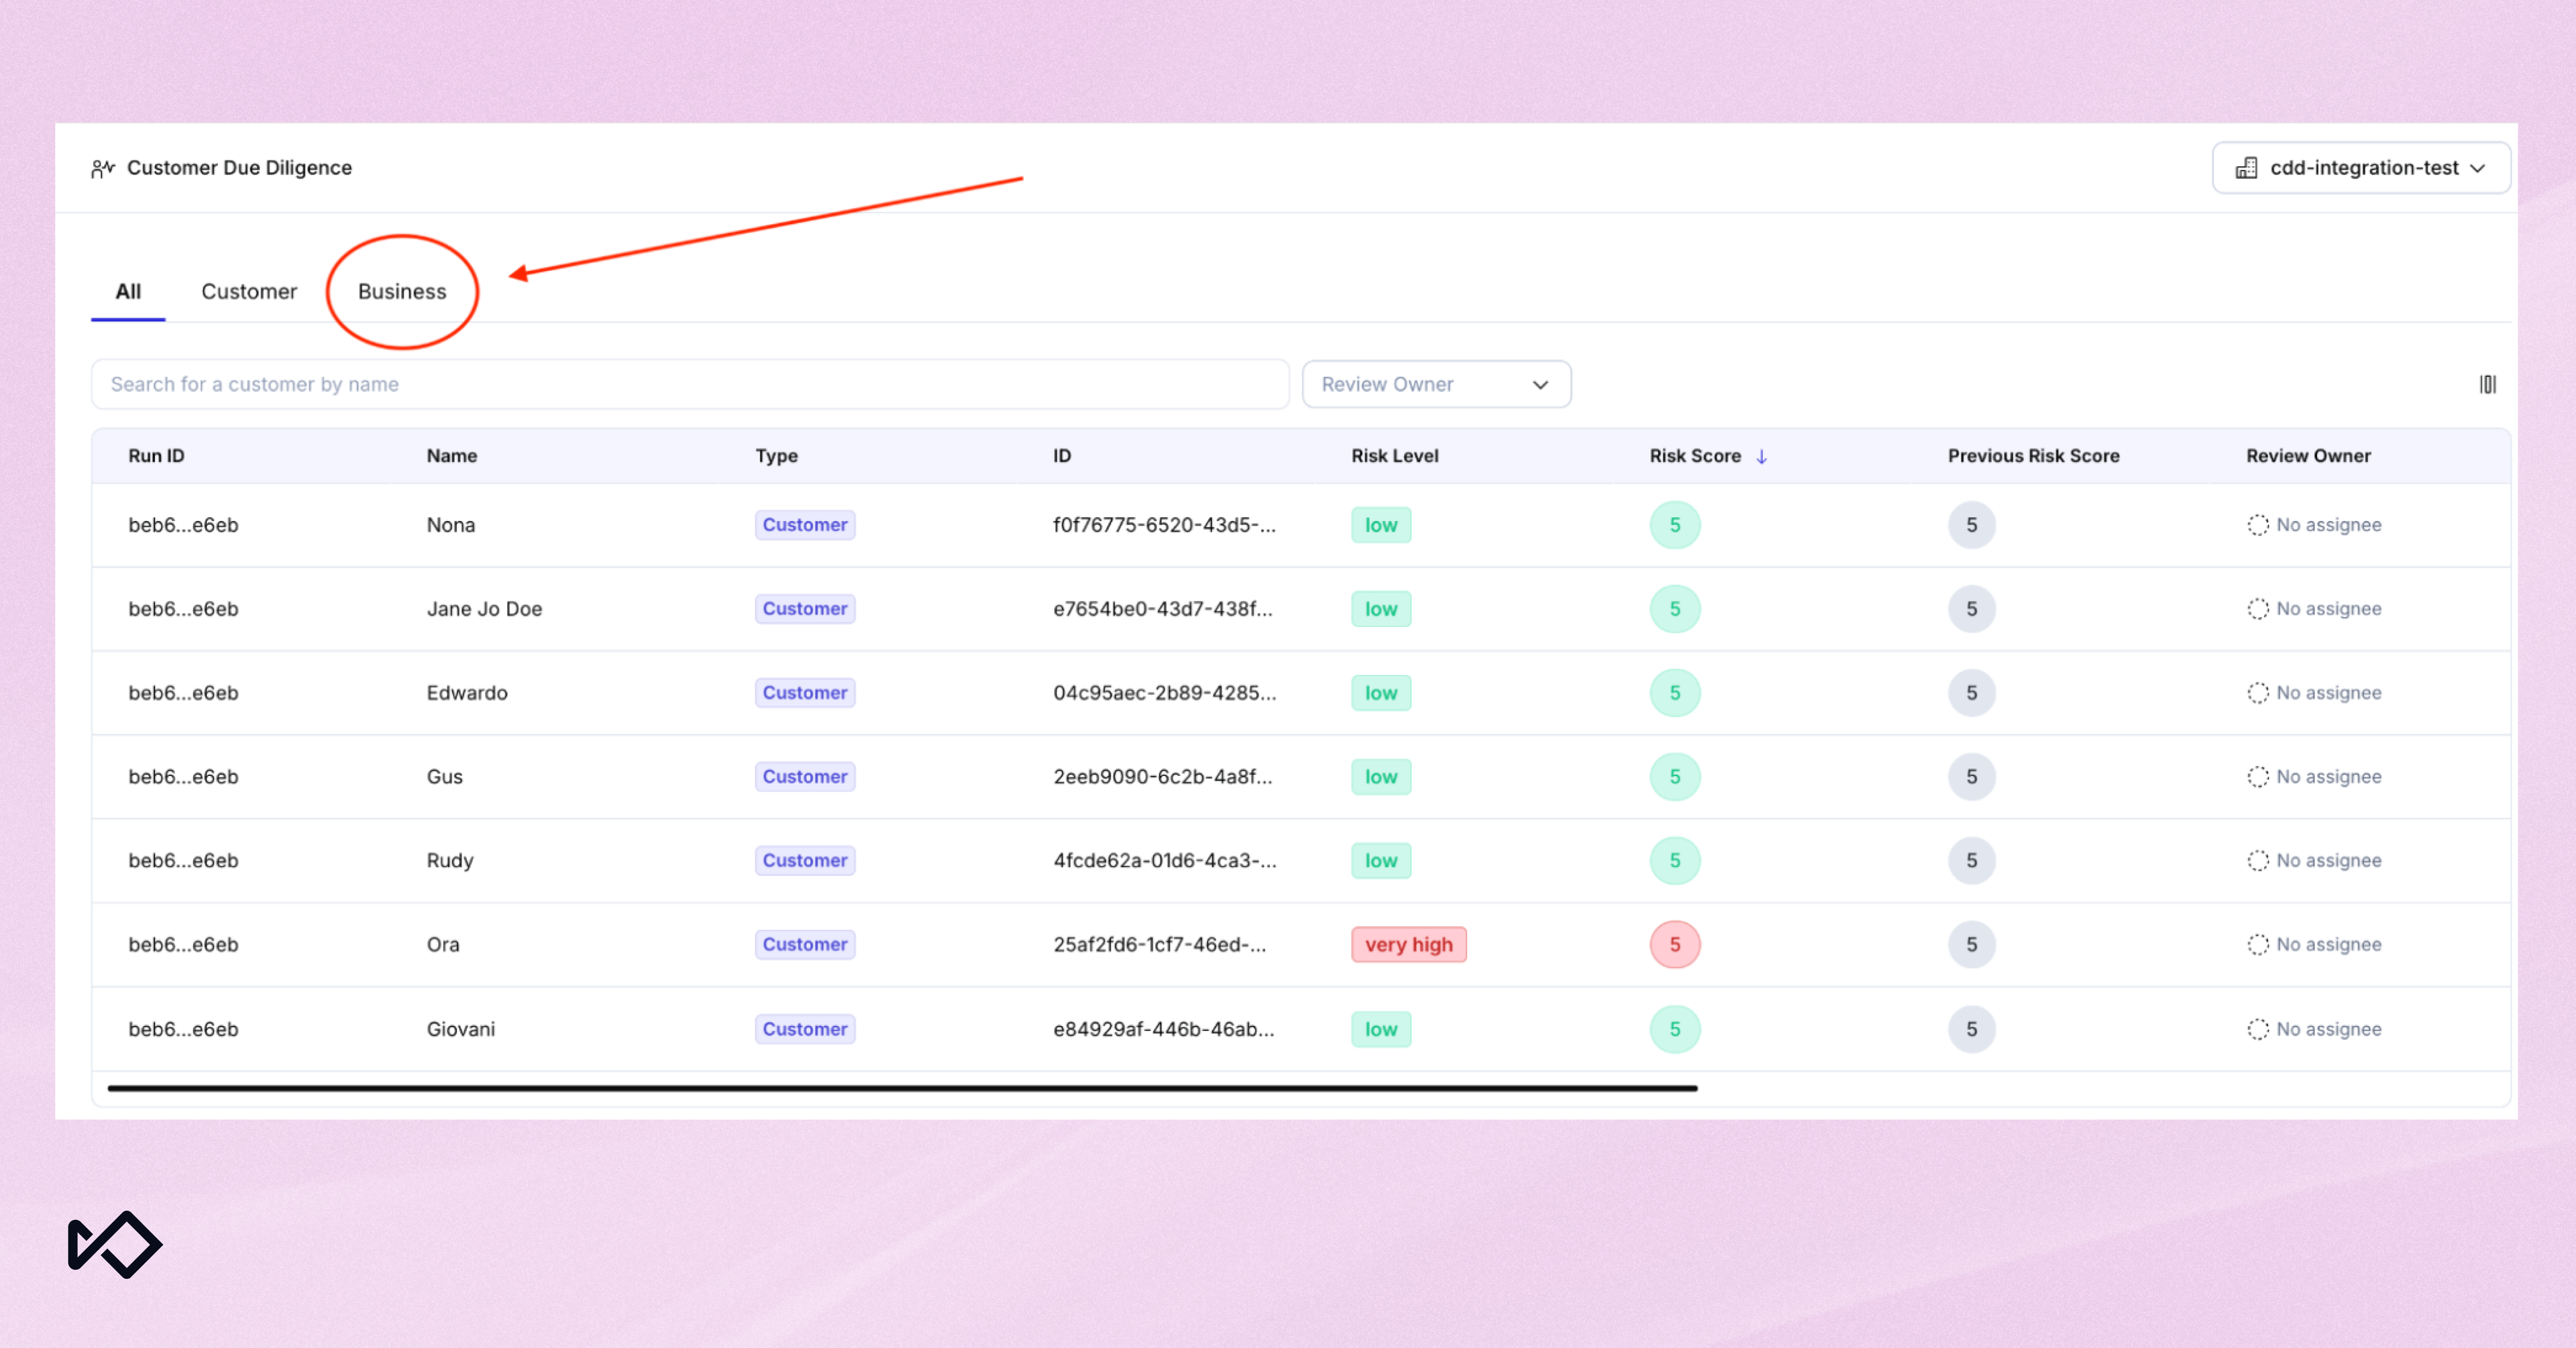Click the Run ID beb6...e6eb in Nona's row

pos(183,525)
